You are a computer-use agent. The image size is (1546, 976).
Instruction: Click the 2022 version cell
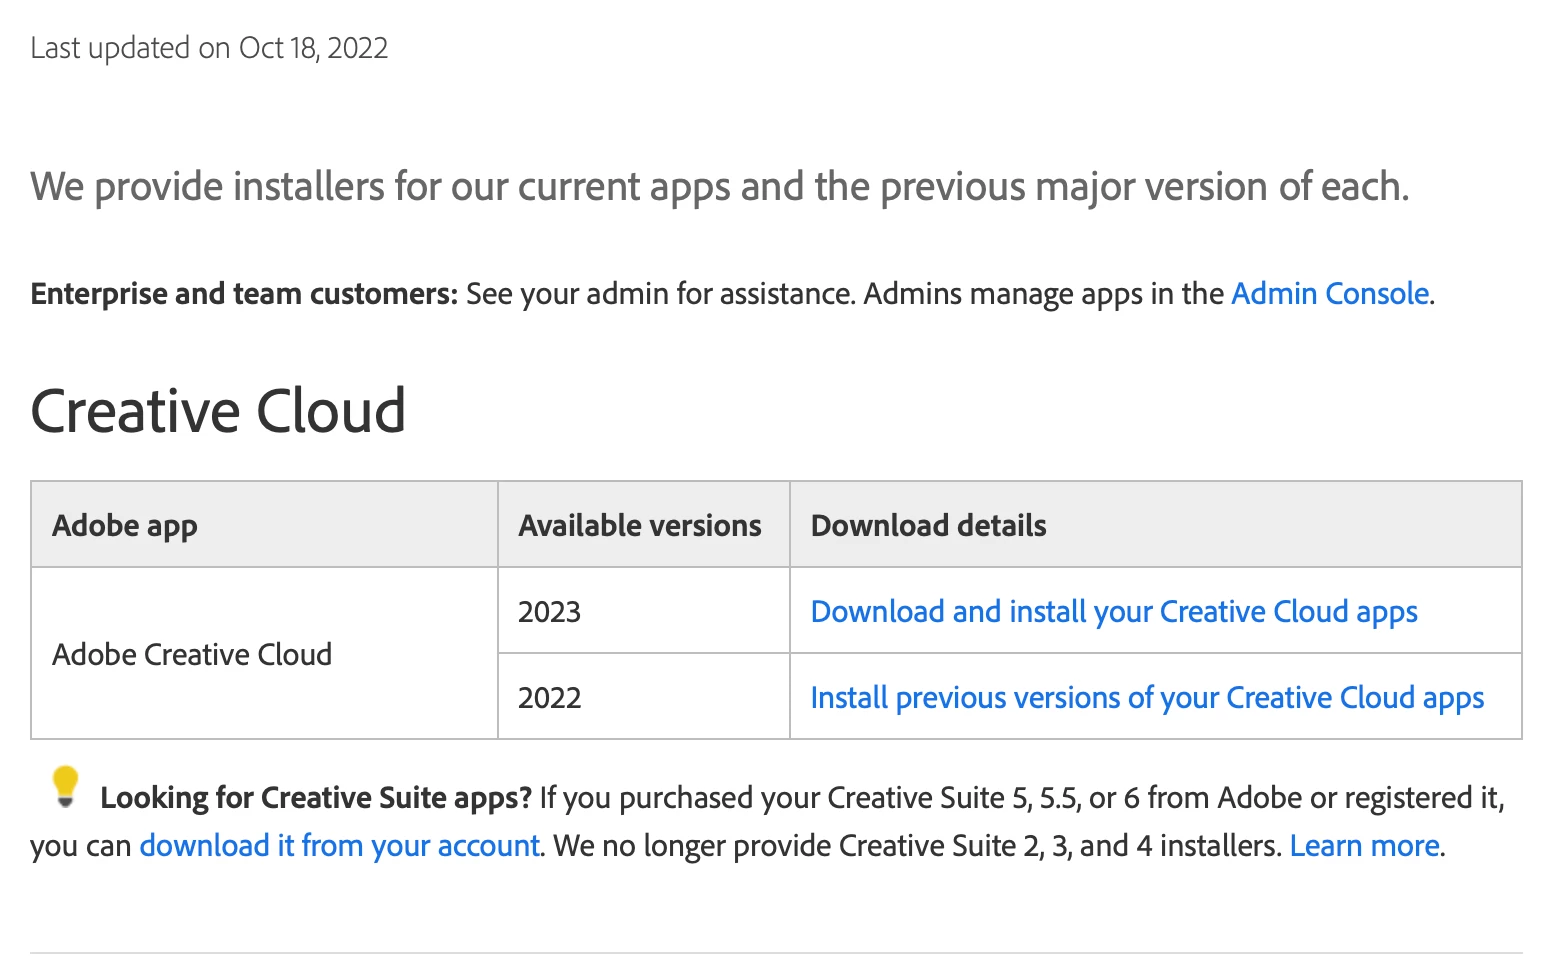[x=549, y=698]
